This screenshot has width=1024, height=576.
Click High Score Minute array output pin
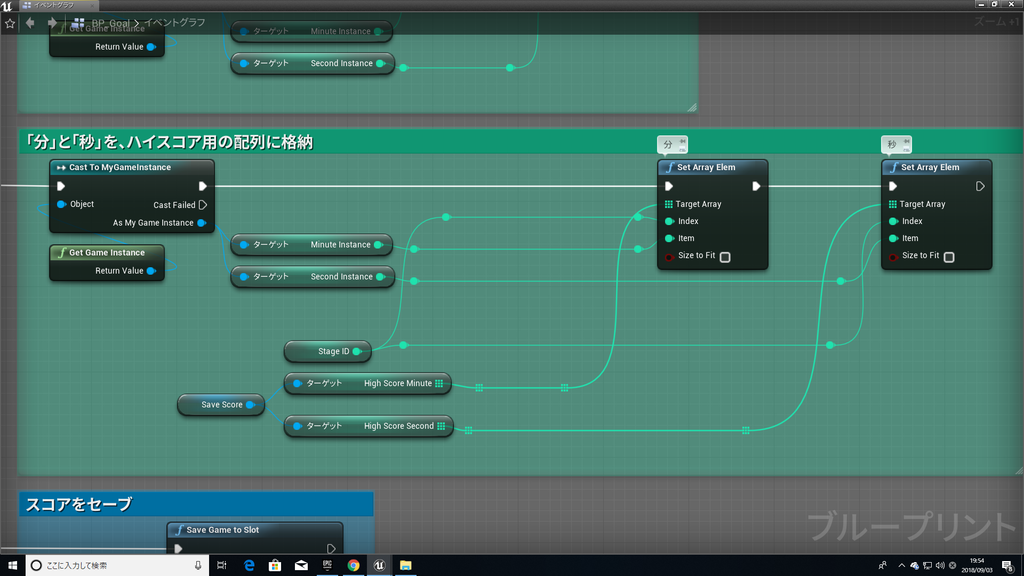(439, 383)
